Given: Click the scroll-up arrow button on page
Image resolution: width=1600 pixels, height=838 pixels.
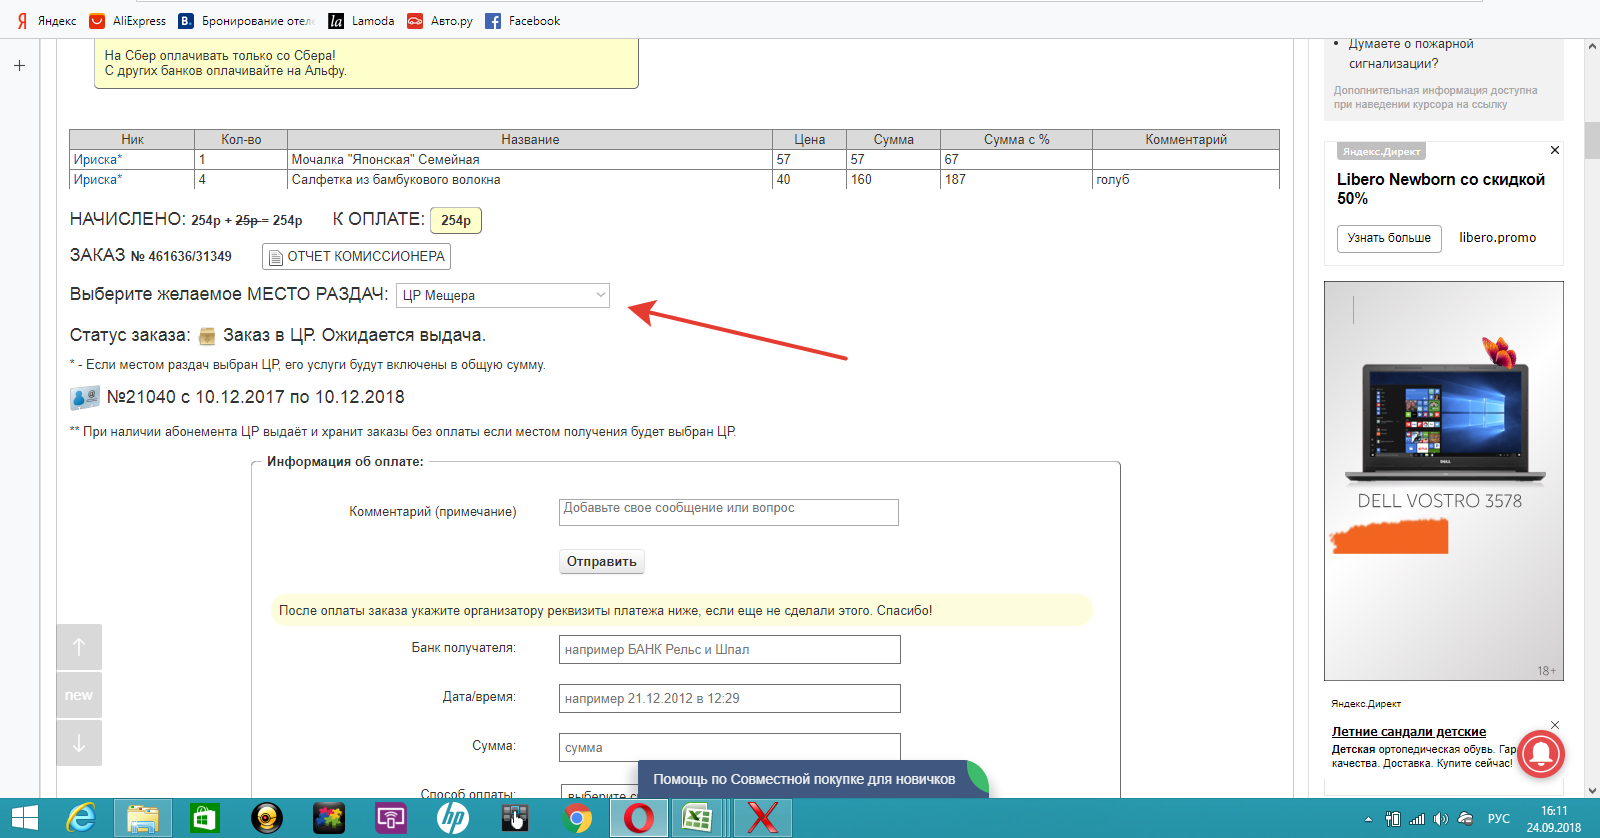Looking at the screenshot, I should point(79,647).
